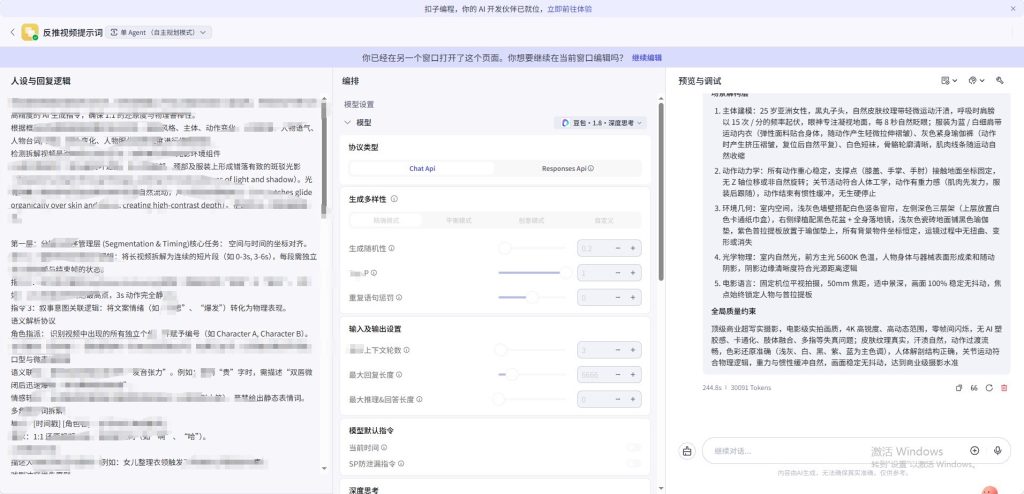Click the microphone voice input icon

[997, 450]
